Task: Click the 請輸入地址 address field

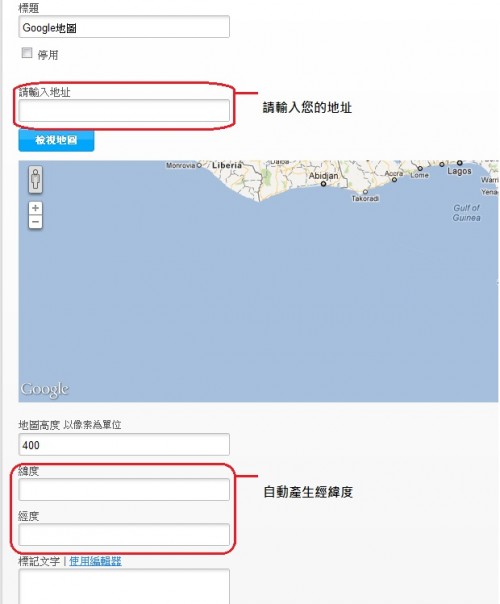Action: (124, 111)
